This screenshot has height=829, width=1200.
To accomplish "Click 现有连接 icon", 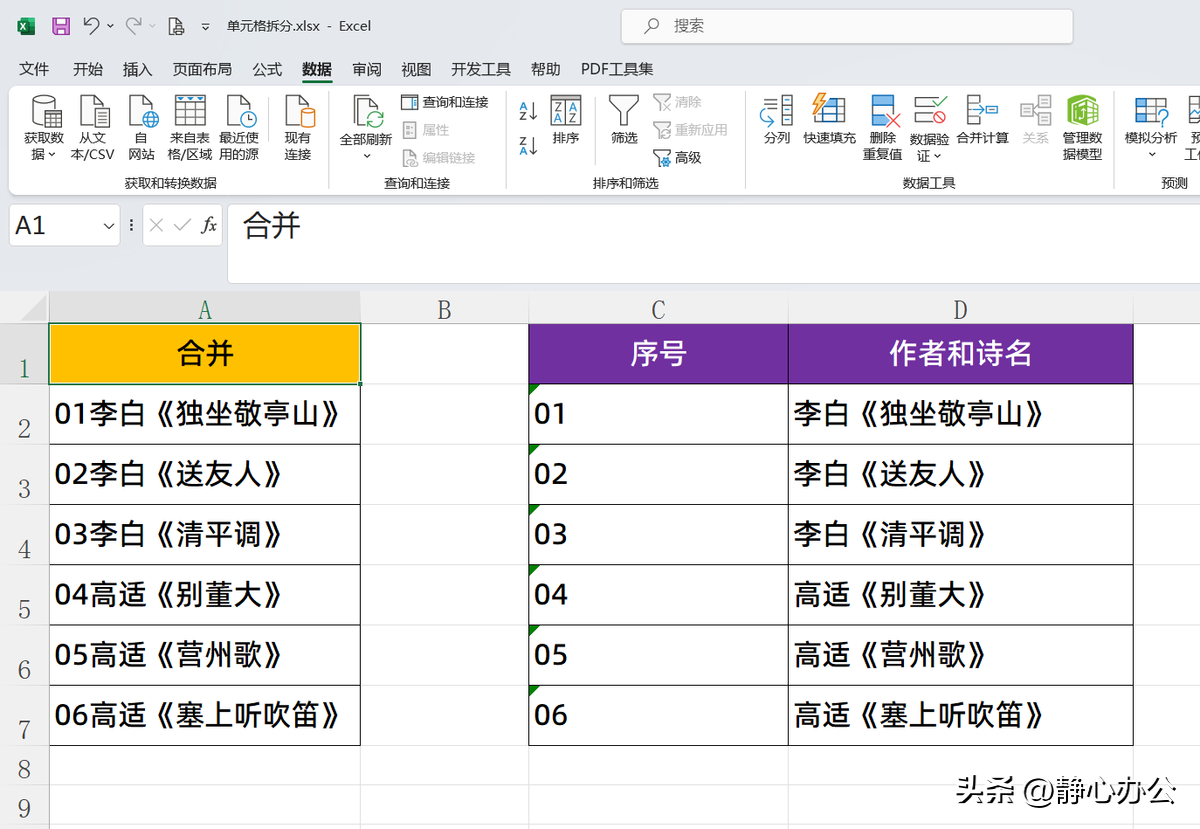I will click(x=298, y=112).
